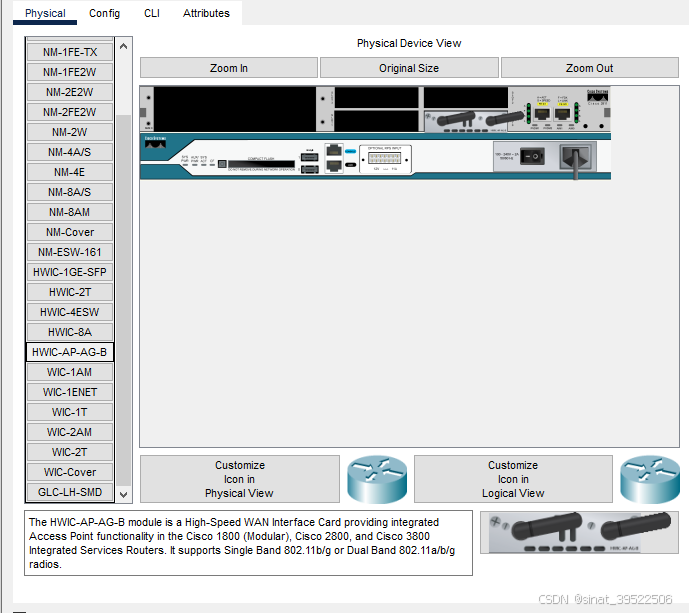689x613 pixels.
Task: Click the logical view router icon
Action: tap(650, 479)
